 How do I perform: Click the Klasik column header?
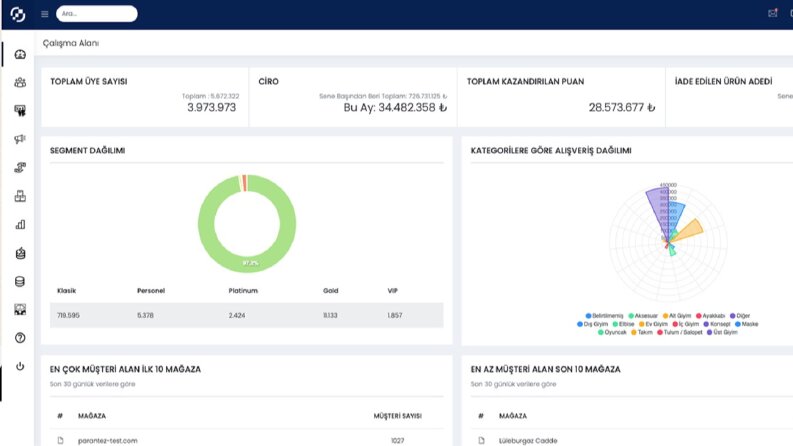(66, 291)
